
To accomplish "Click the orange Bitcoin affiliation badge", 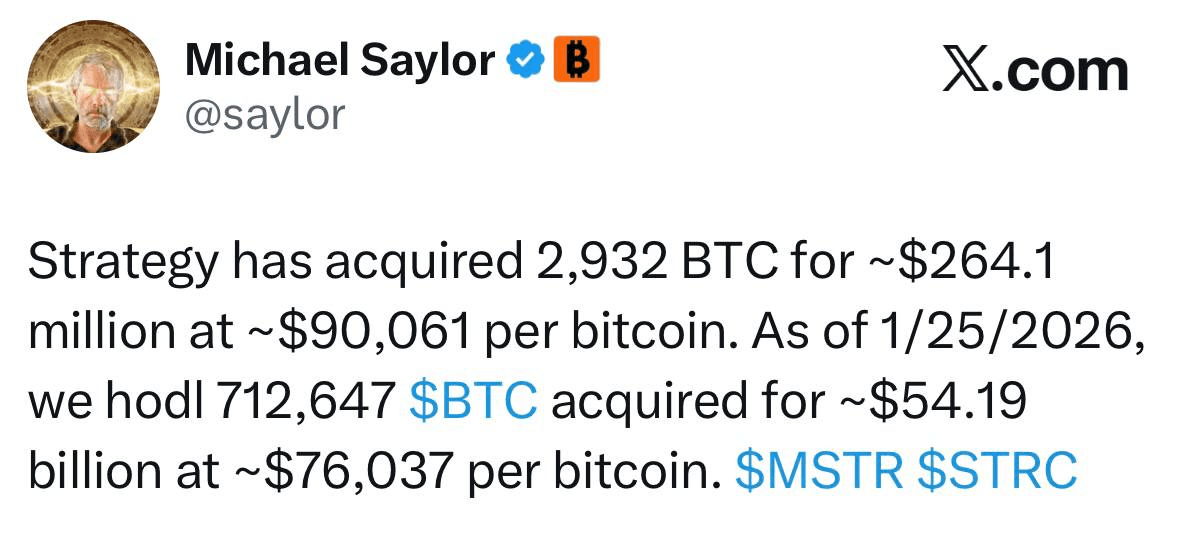I will [x=575, y=61].
